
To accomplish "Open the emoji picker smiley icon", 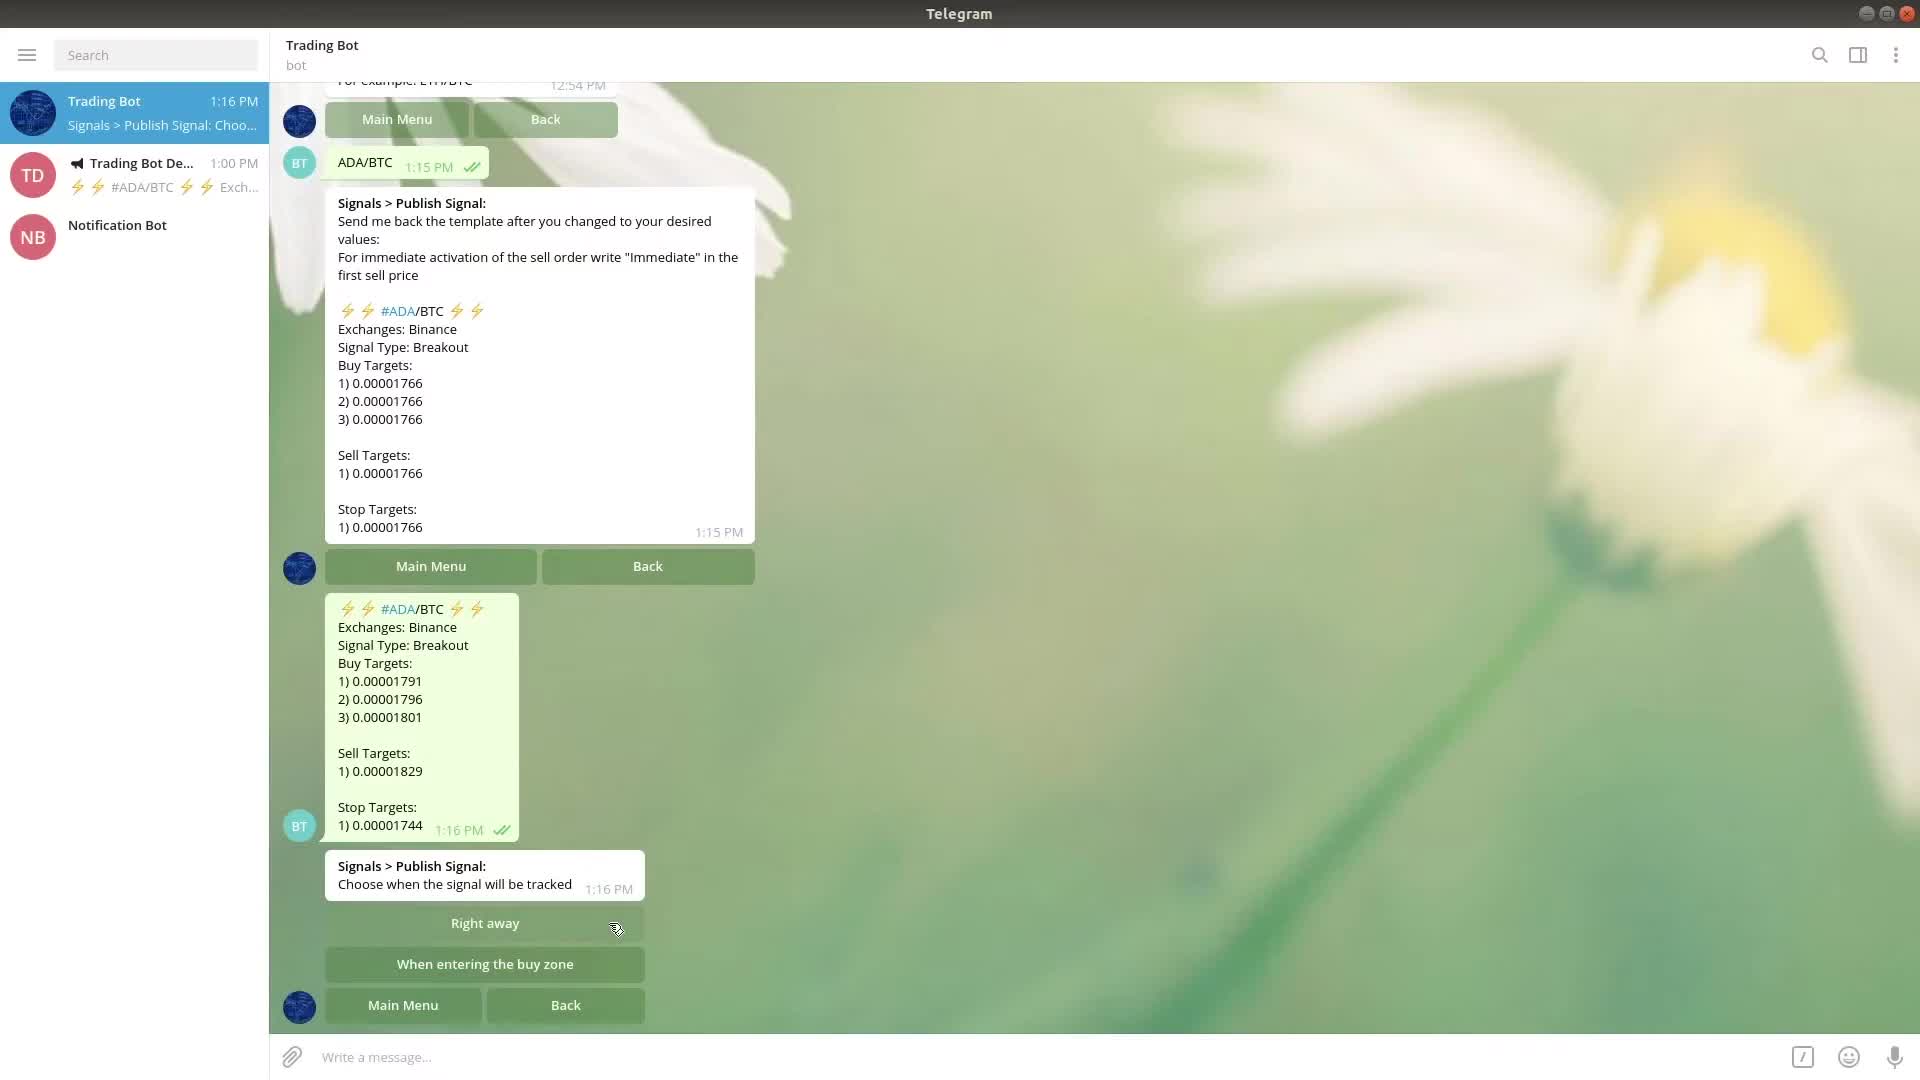I will (x=1849, y=1057).
